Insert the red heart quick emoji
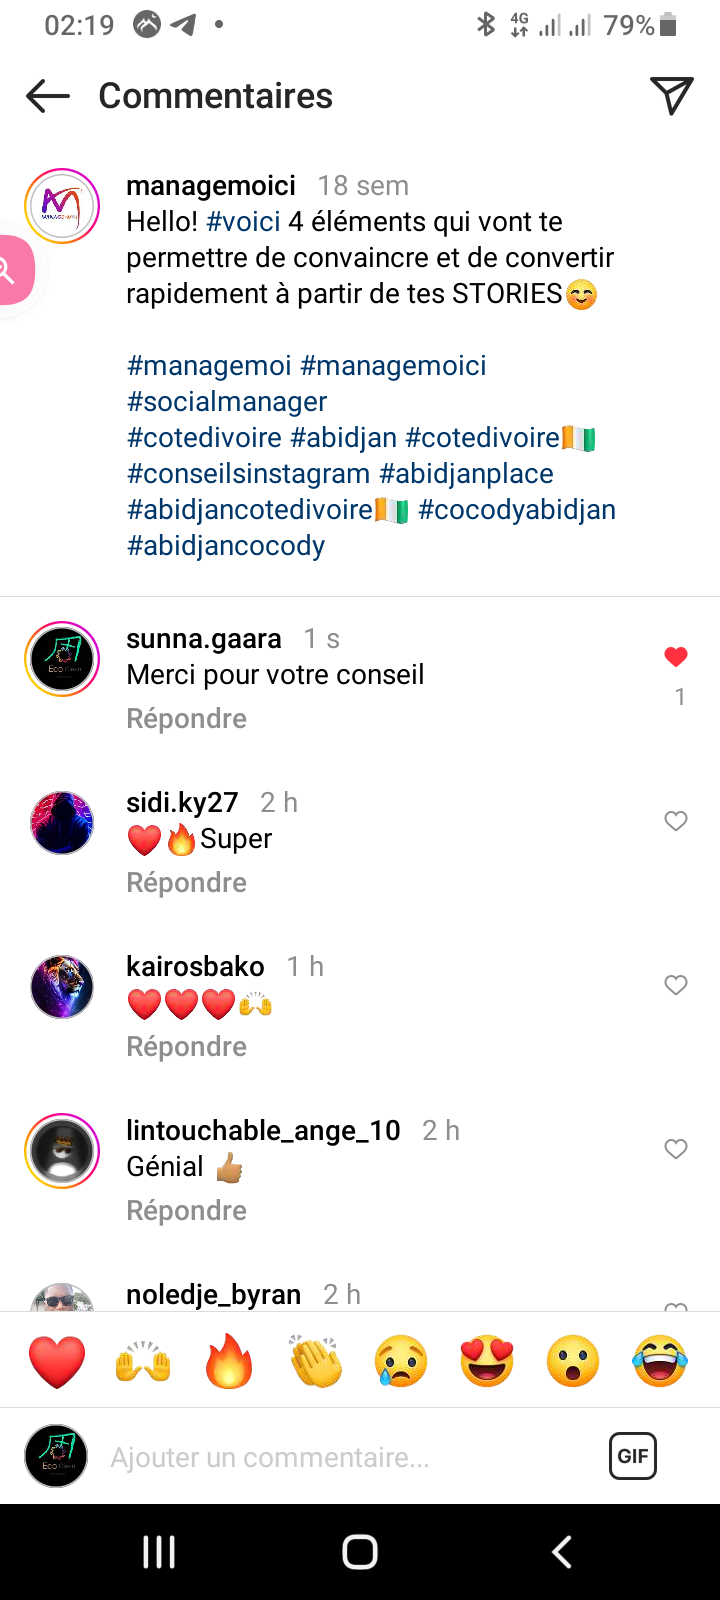 pyautogui.click(x=57, y=1361)
